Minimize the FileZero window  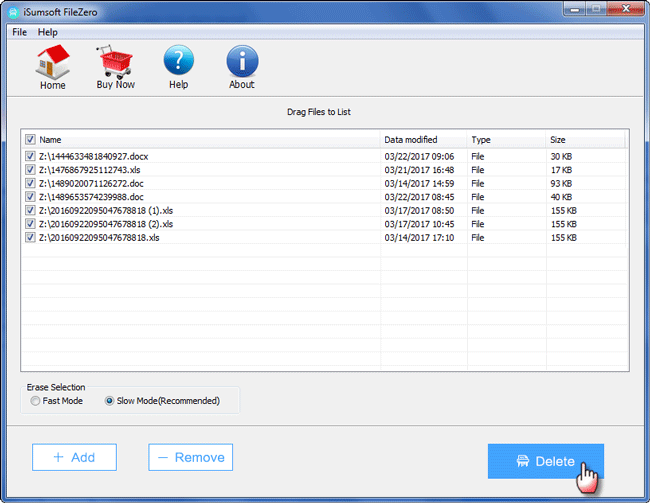click(575, 9)
